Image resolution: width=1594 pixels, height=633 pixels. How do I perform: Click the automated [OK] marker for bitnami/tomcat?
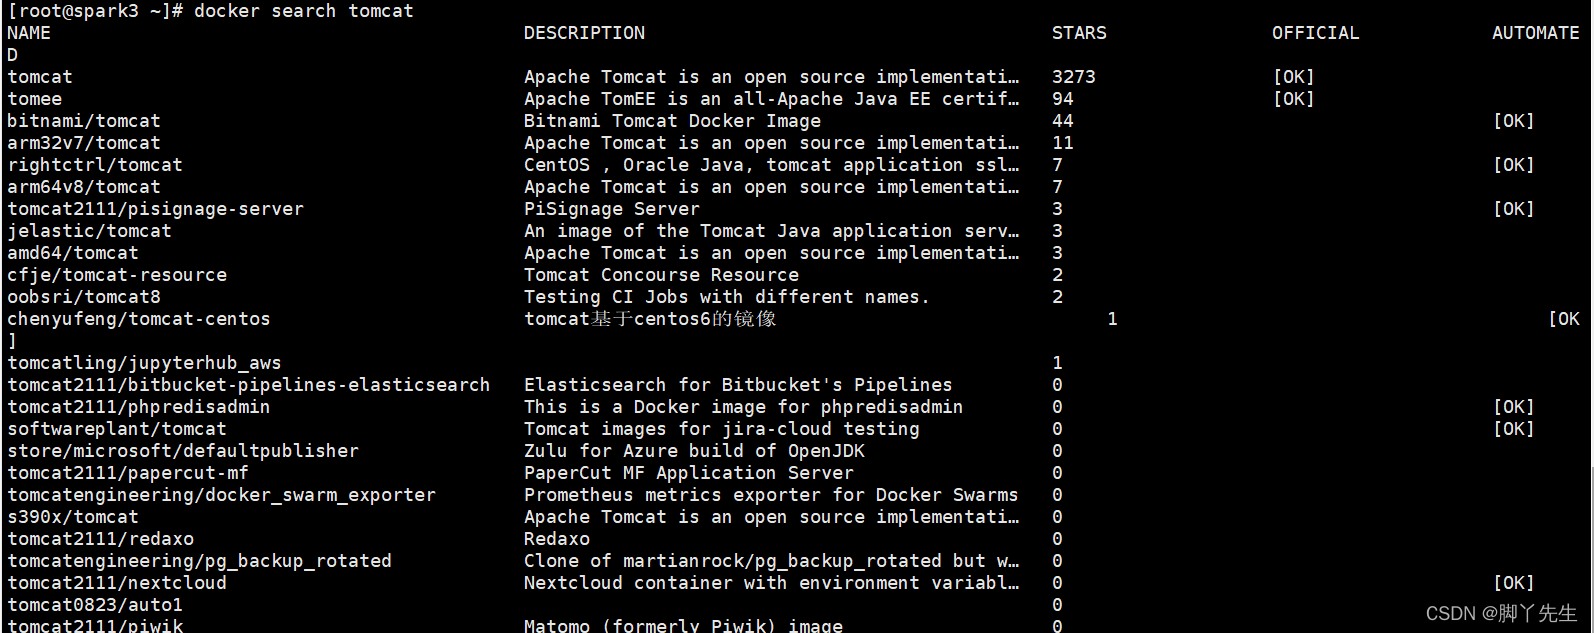[x=1513, y=121]
